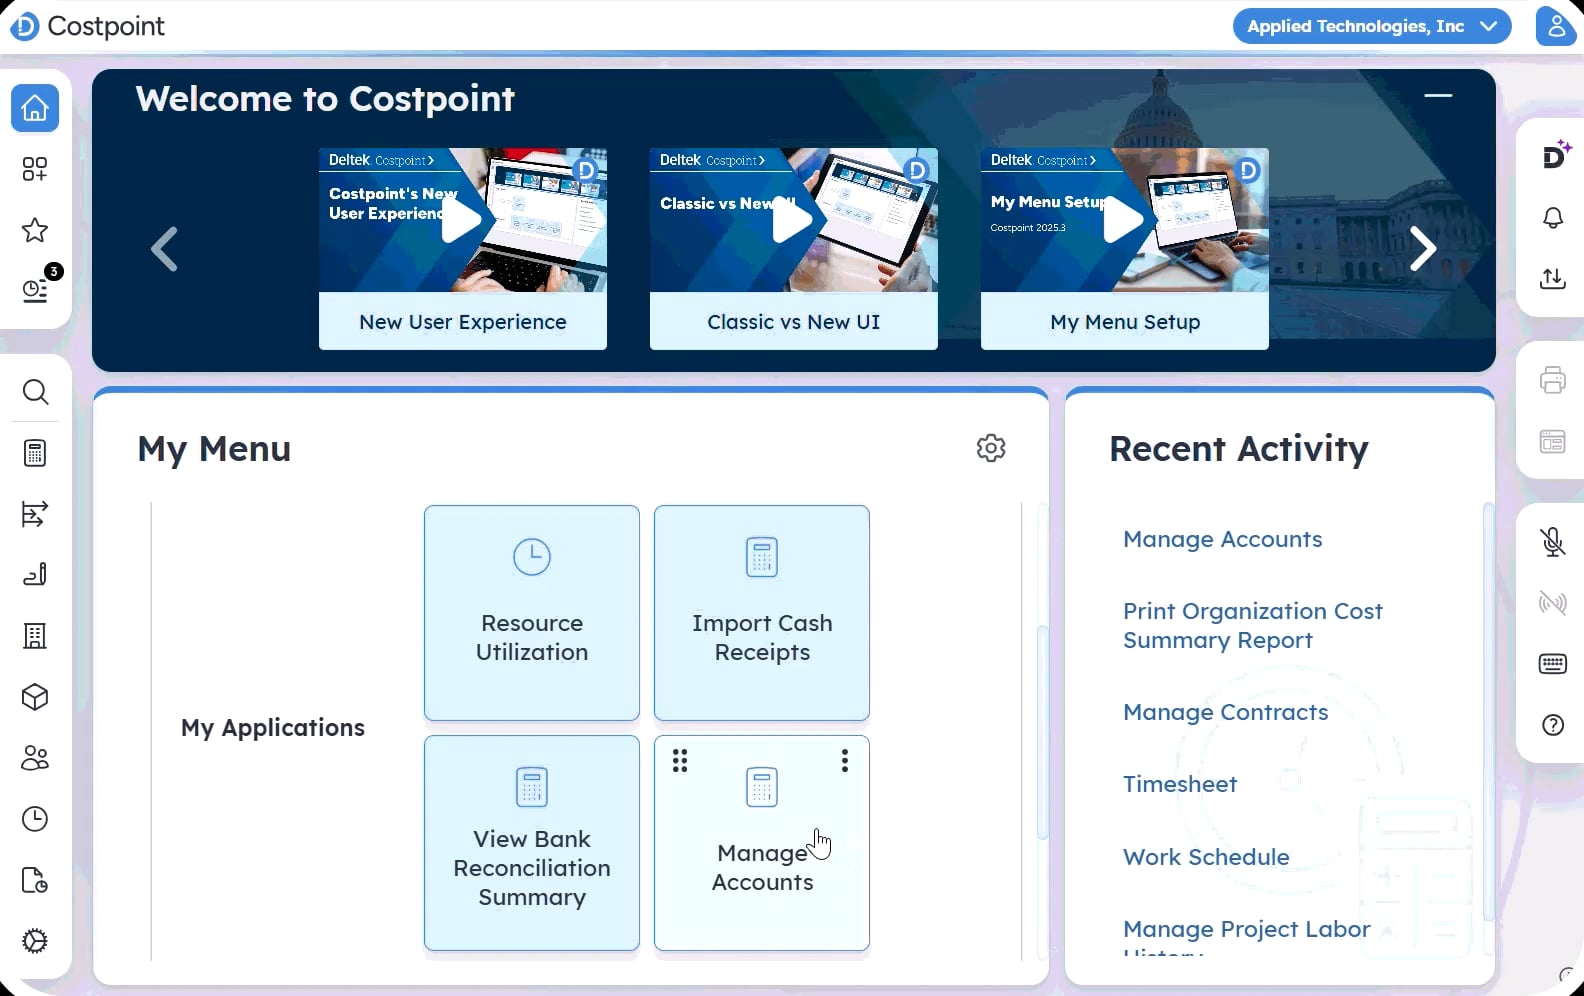1584x996 pixels.
Task: Collapse the Welcome to Costpoint banner
Action: [x=1438, y=96]
